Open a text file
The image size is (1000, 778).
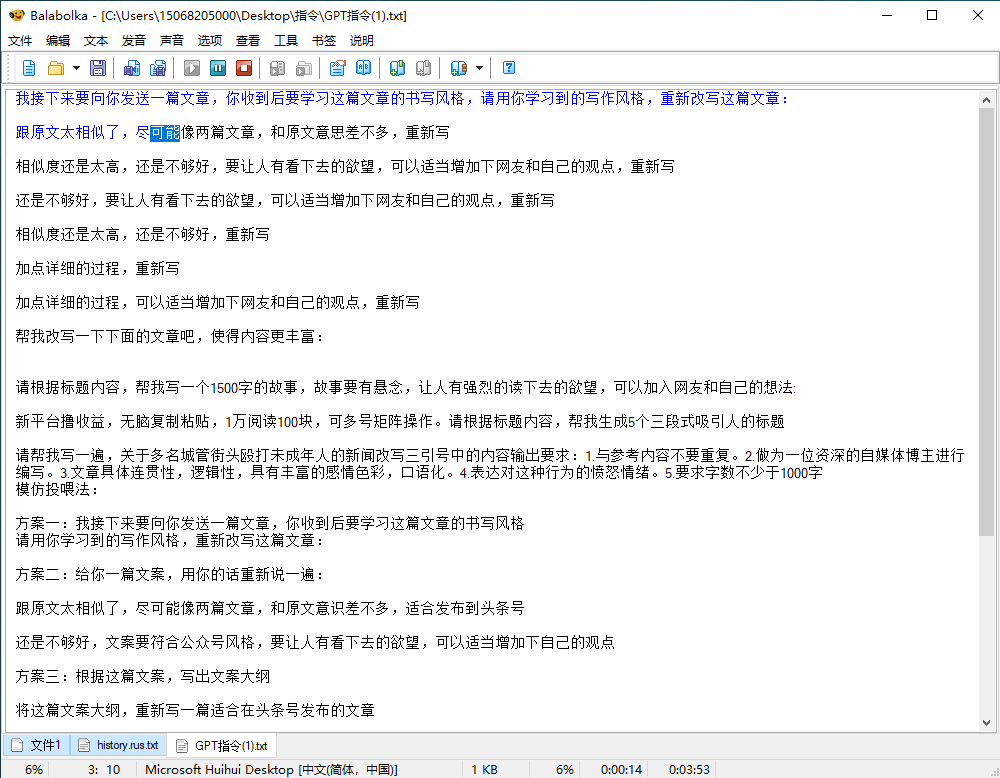57,68
